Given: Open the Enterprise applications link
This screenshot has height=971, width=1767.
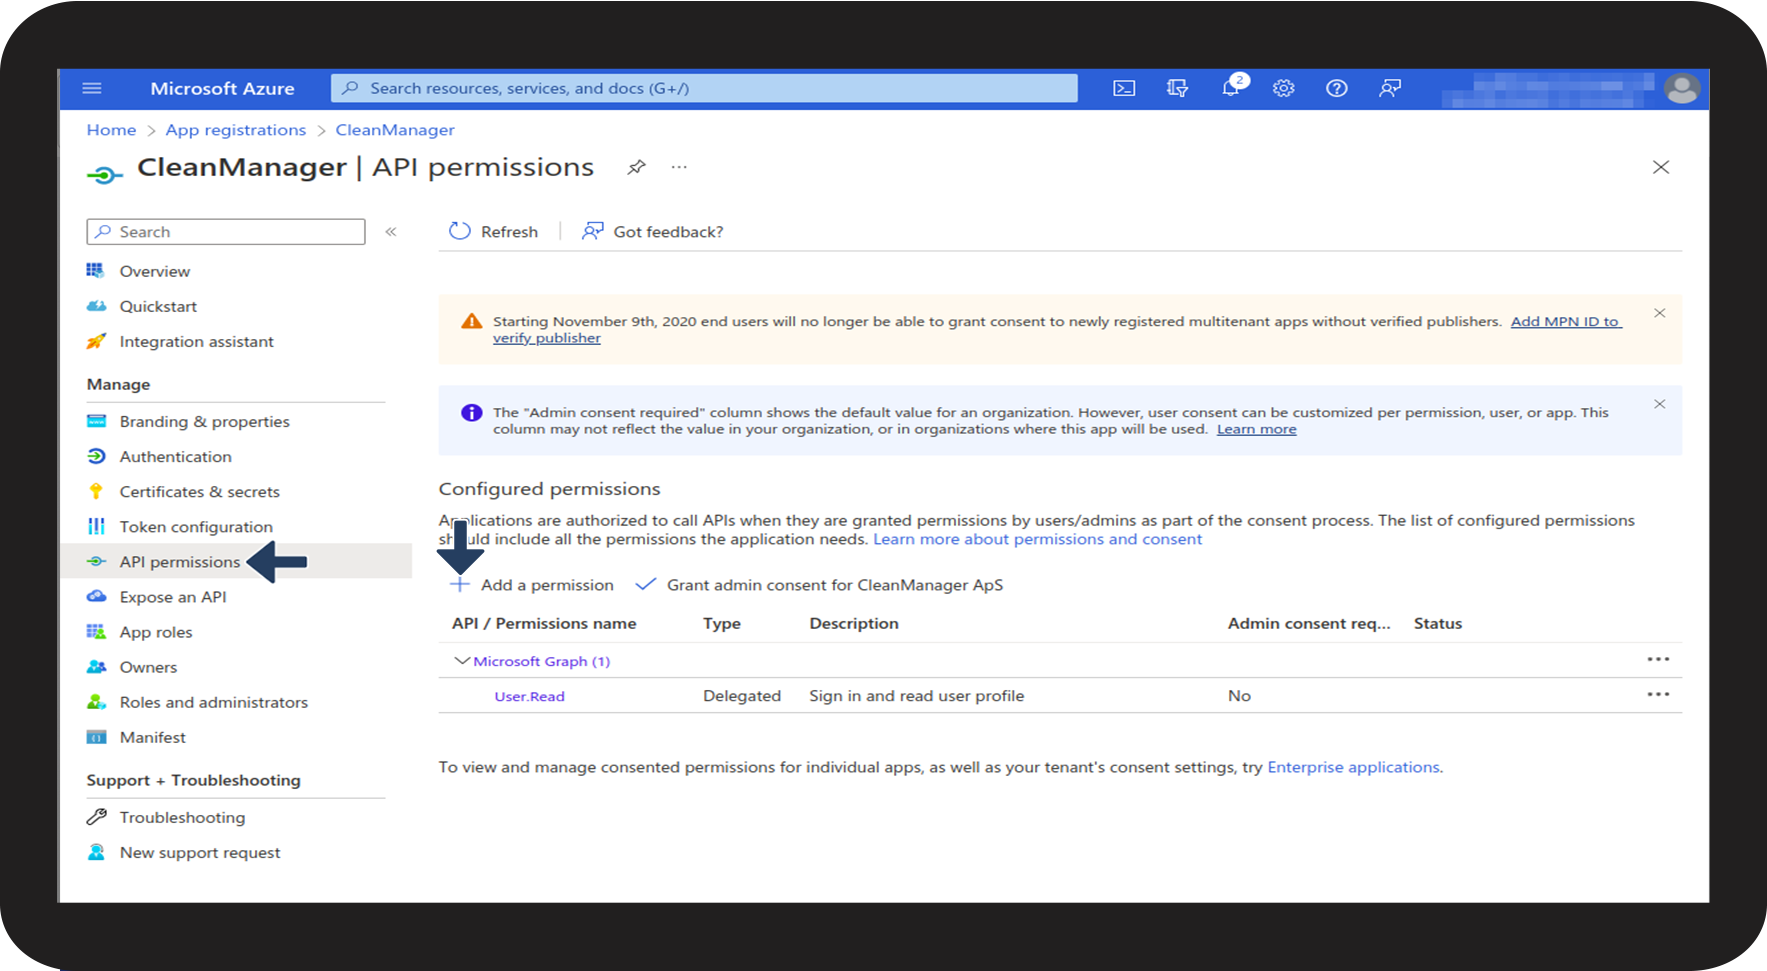Looking at the screenshot, I should (x=1353, y=767).
